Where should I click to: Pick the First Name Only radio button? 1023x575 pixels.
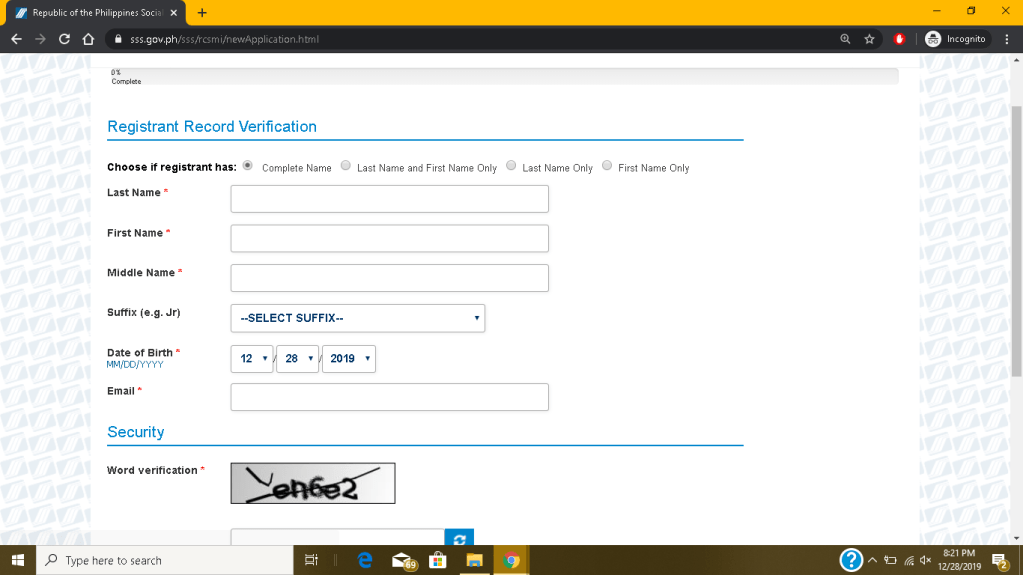coord(607,166)
